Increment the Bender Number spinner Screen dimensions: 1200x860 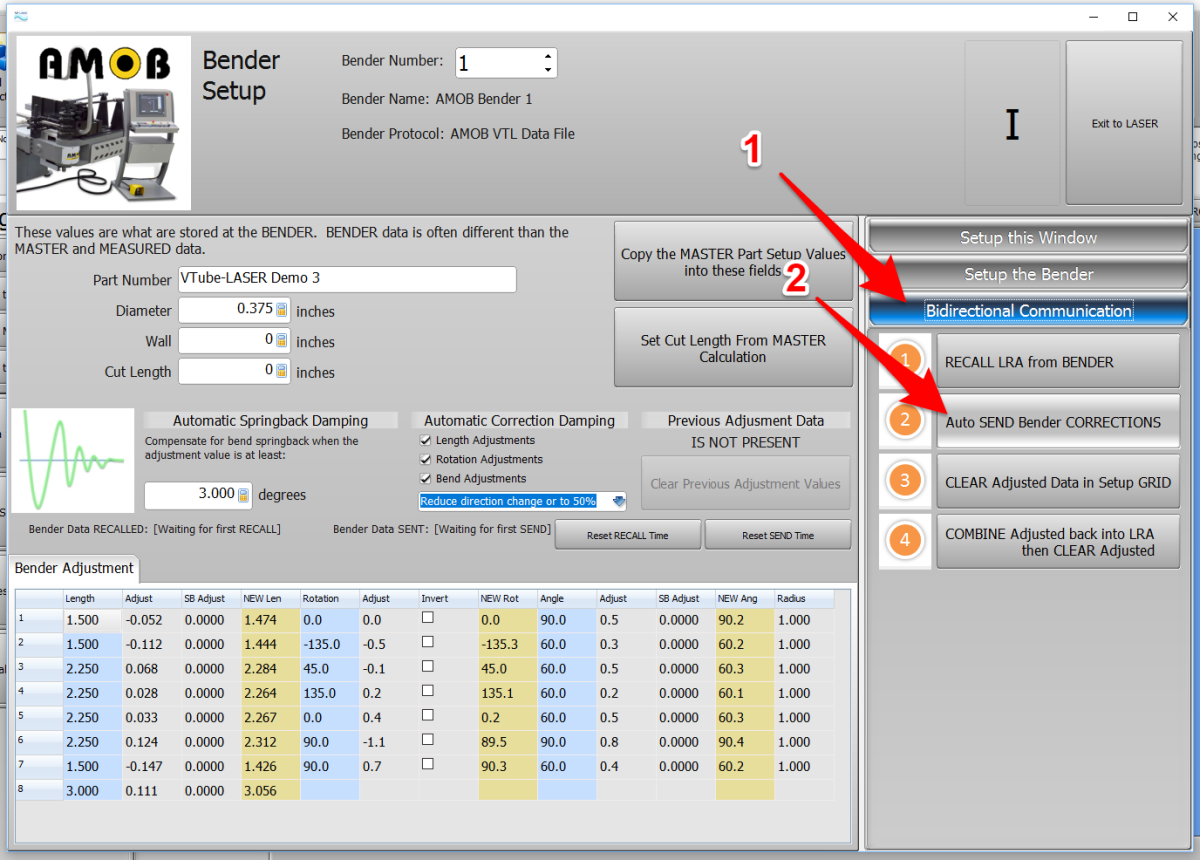pos(548,57)
